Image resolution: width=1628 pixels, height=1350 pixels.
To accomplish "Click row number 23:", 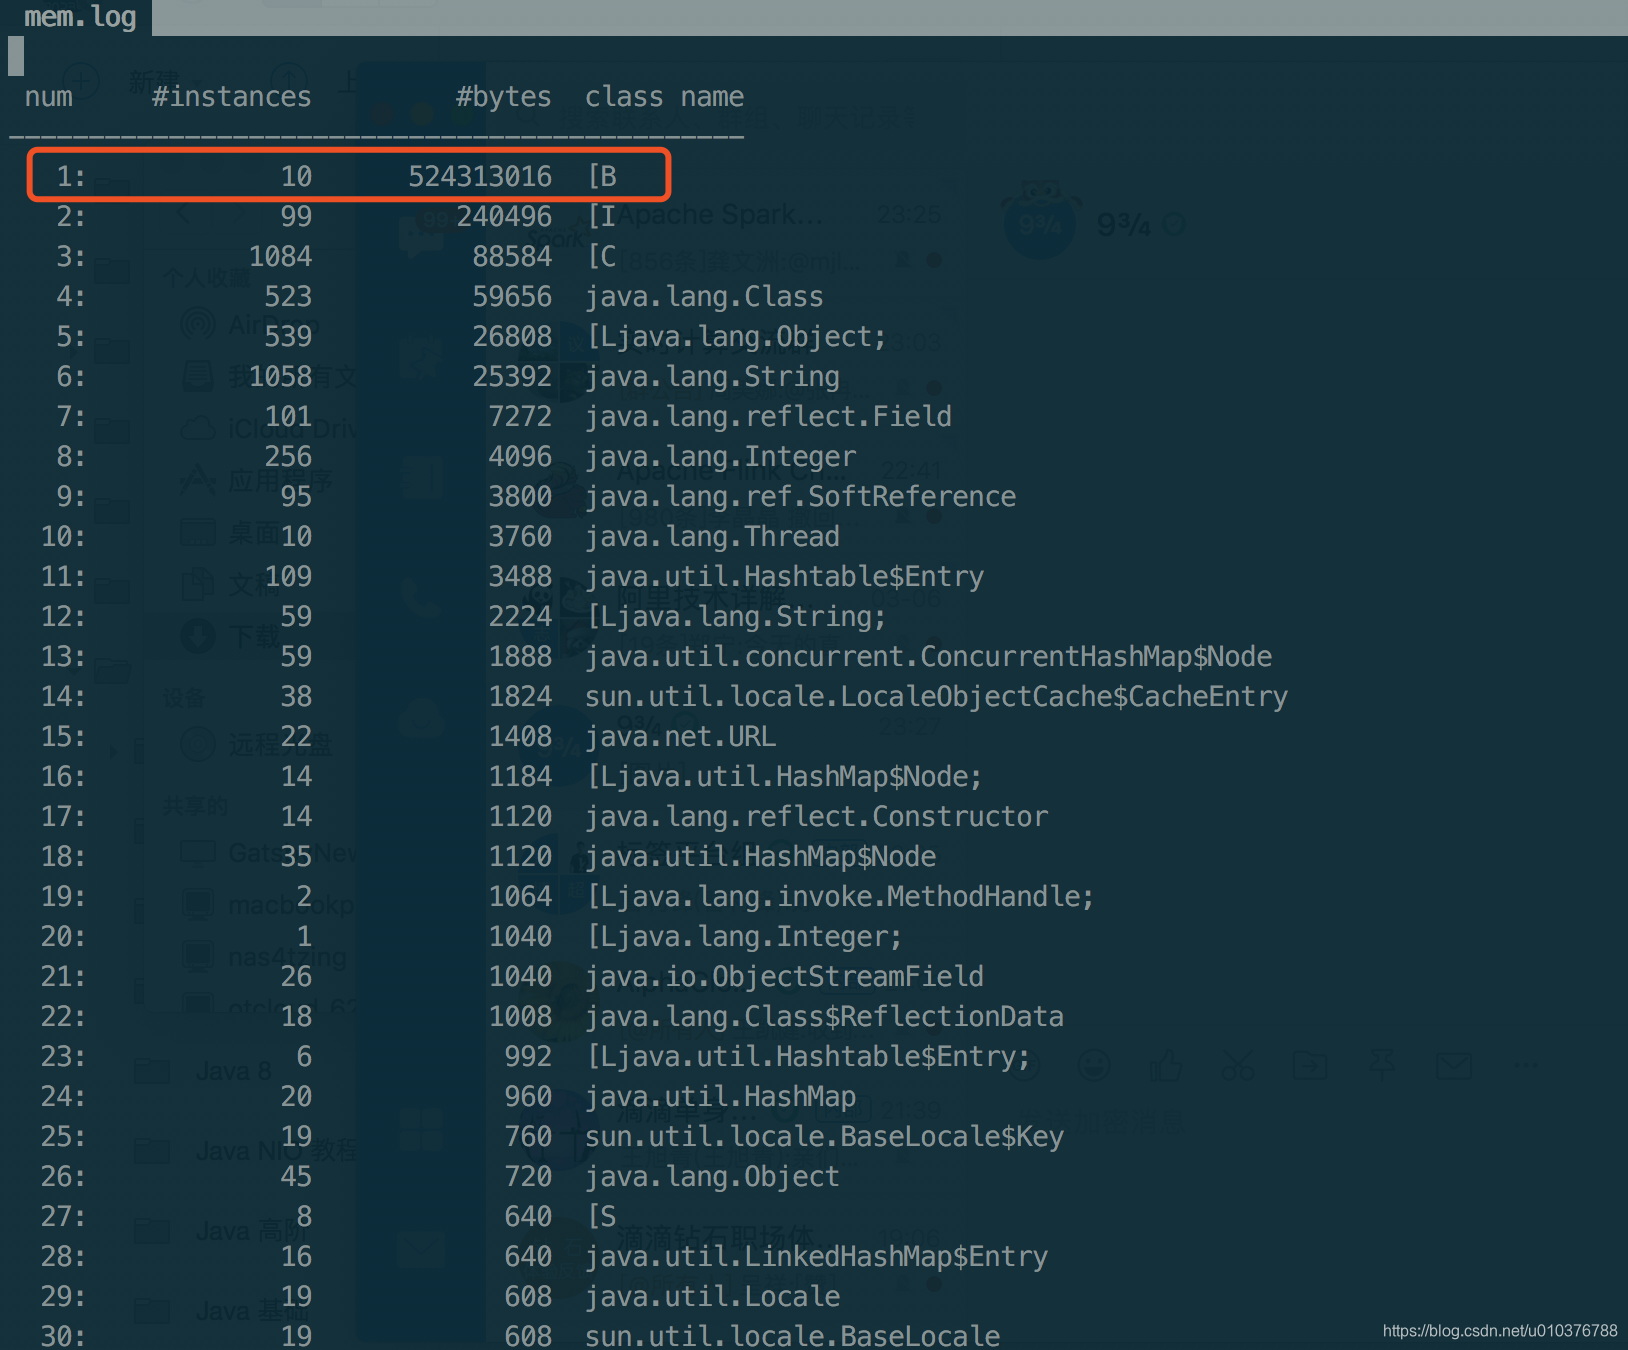I will 63,1057.
